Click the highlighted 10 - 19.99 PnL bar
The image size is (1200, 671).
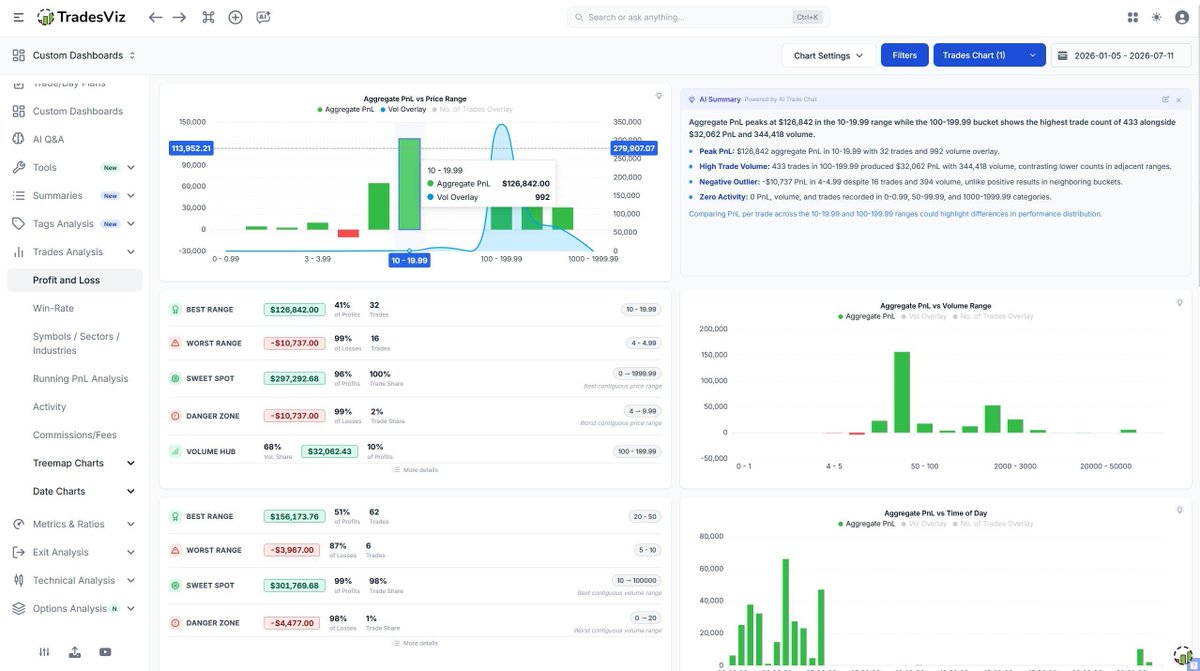pos(409,184)
